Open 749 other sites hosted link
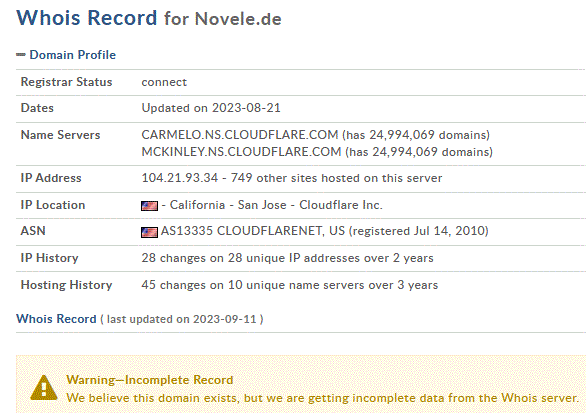The height and width of the screenshot is (414, 587). (x=336, y=178)
